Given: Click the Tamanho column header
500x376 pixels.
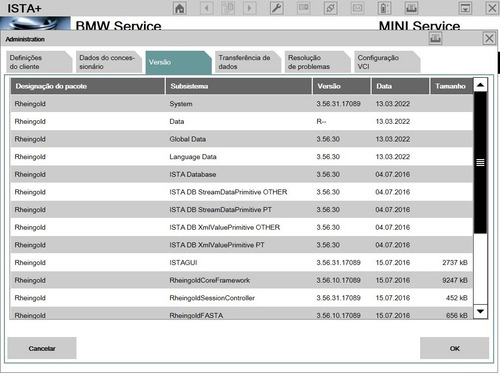Looking at the screenshot, I should [x=452, y=86].
